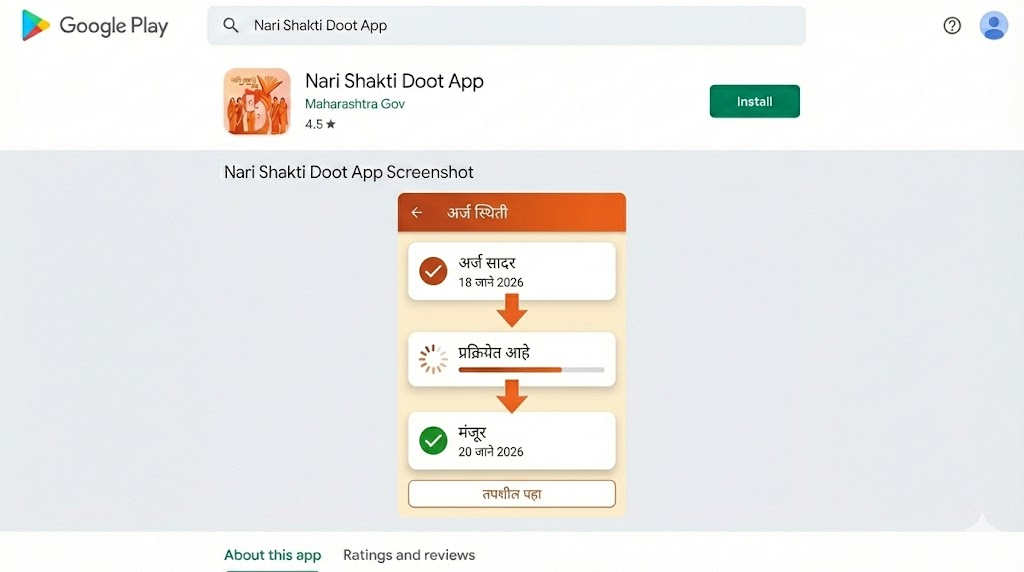Image resolution: width=1024 pixels, height=572 pixels.
Task: Click the loading spinner icon
Action: click(x=433, y=359)
